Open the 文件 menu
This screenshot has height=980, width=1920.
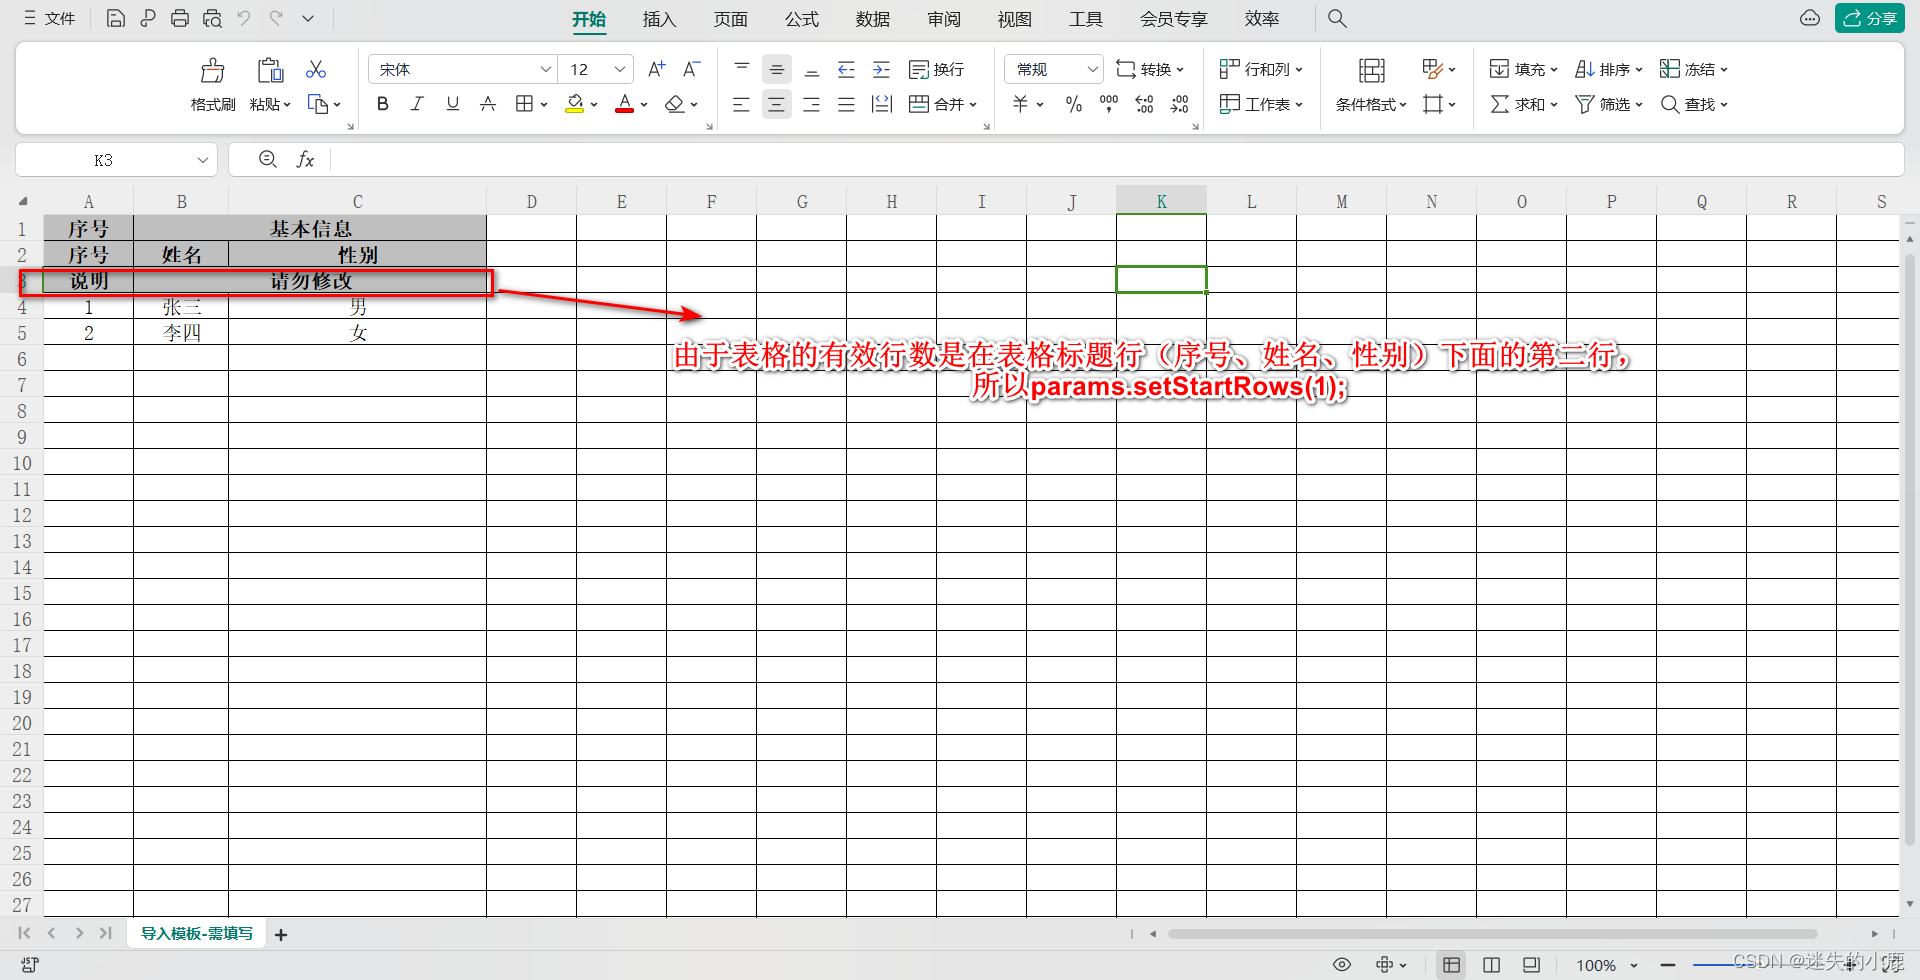50,18
